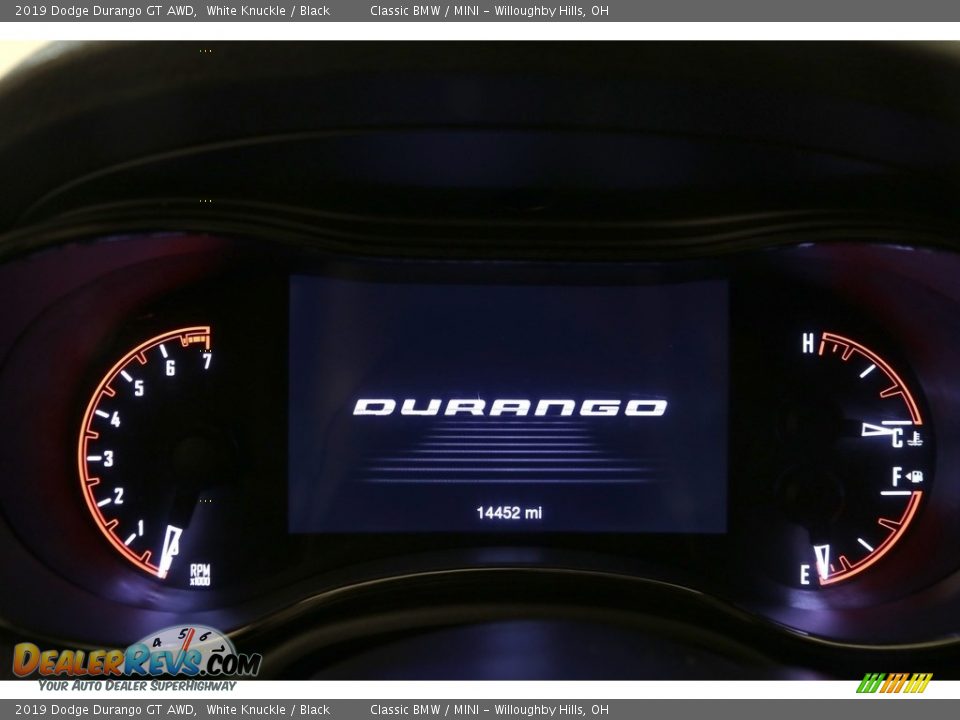This screenshot has width=960, height=720.
Task: Click the number 4 on the tachometer
Action: tap(115, 420)
